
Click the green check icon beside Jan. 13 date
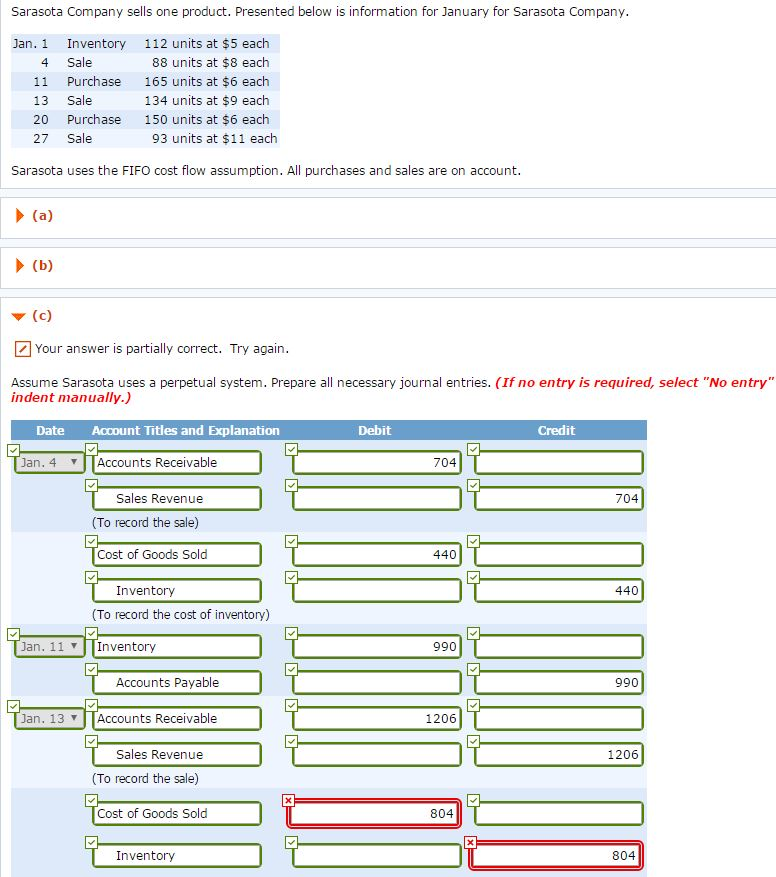(13, 706)
